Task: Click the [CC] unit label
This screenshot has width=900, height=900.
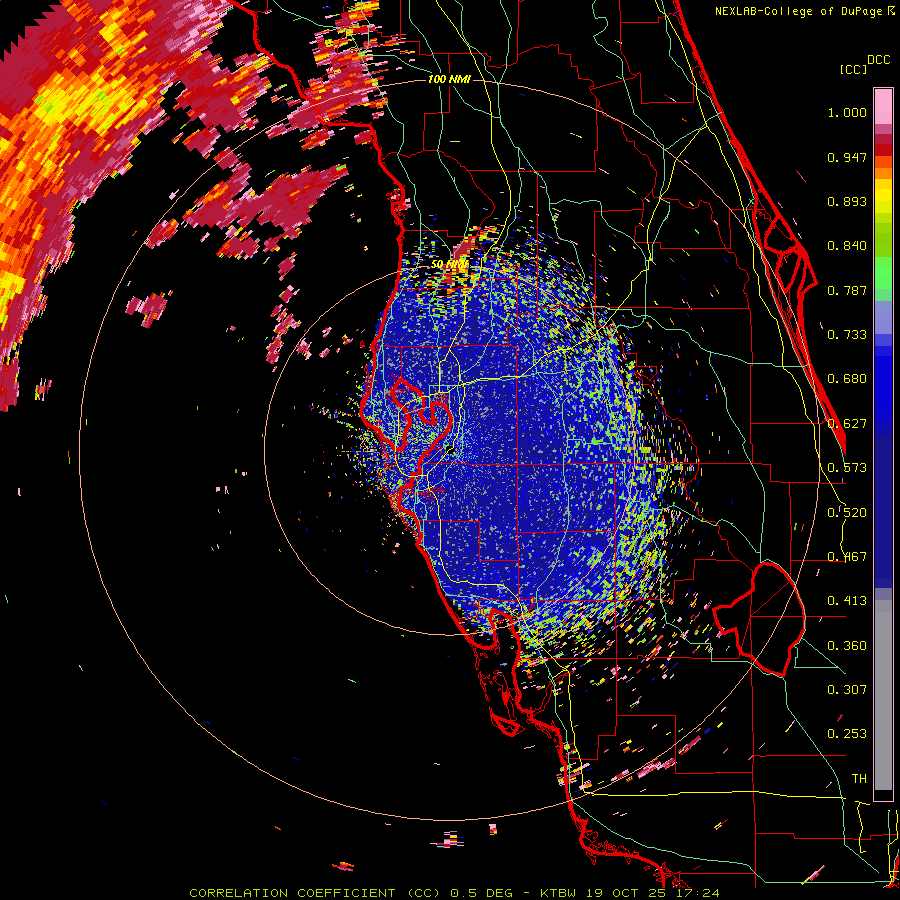Action: coord(853,69)
